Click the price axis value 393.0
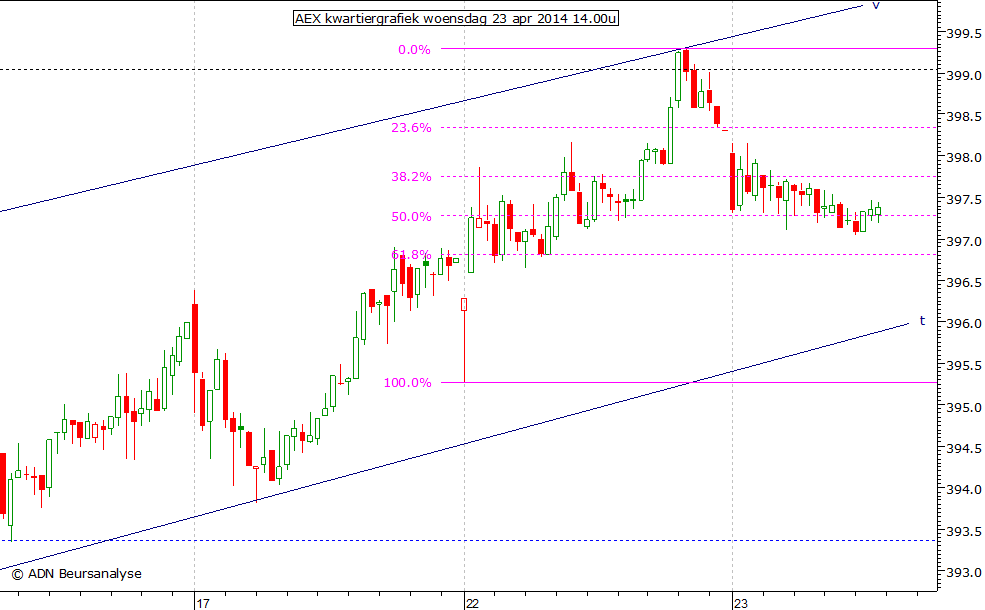This screenshot has height=610, width=985. [964, 573]
